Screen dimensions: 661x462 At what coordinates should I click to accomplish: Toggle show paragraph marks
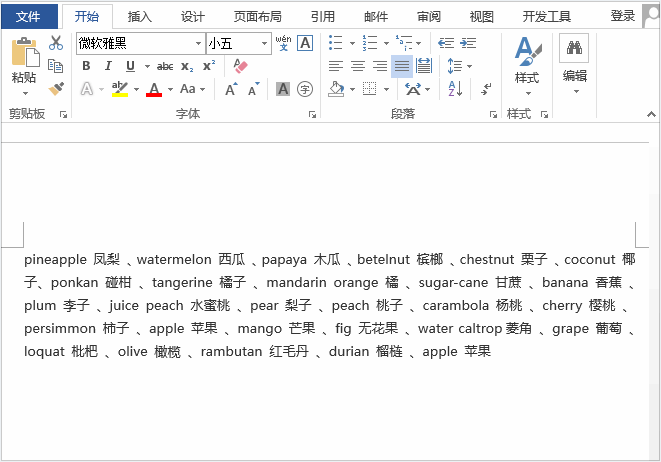(486, 89)
